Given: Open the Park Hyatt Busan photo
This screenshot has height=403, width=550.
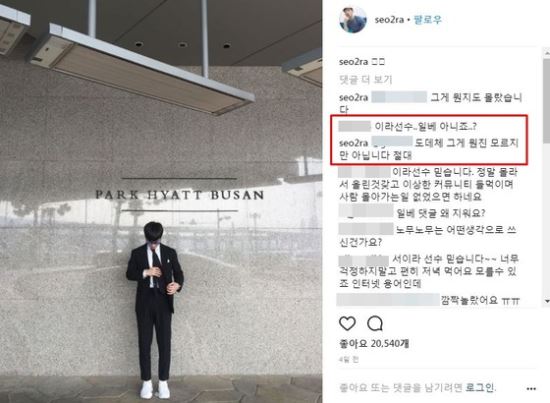Looking at the screenshot, I should pyautogui.click(x=161, y=201).
